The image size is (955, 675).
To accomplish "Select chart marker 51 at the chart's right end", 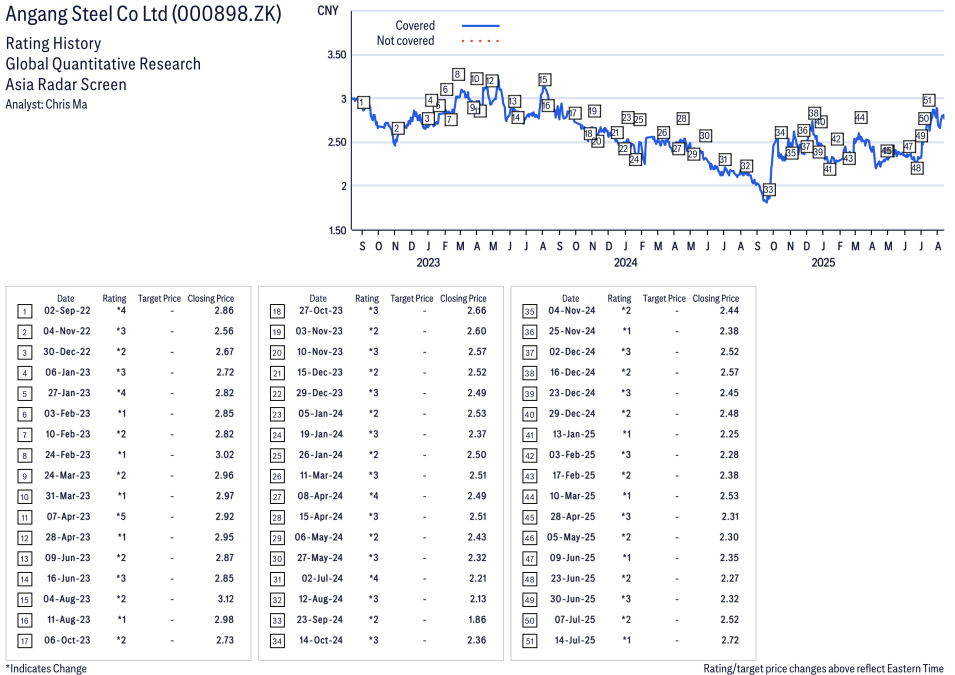I will click(x=928, y=101).
